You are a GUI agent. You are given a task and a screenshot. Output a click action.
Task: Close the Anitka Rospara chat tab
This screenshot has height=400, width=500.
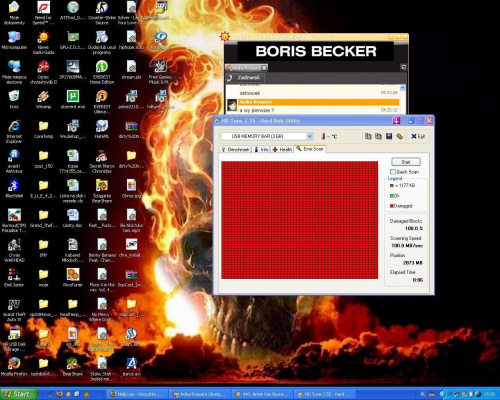click(x=264, y=68)
